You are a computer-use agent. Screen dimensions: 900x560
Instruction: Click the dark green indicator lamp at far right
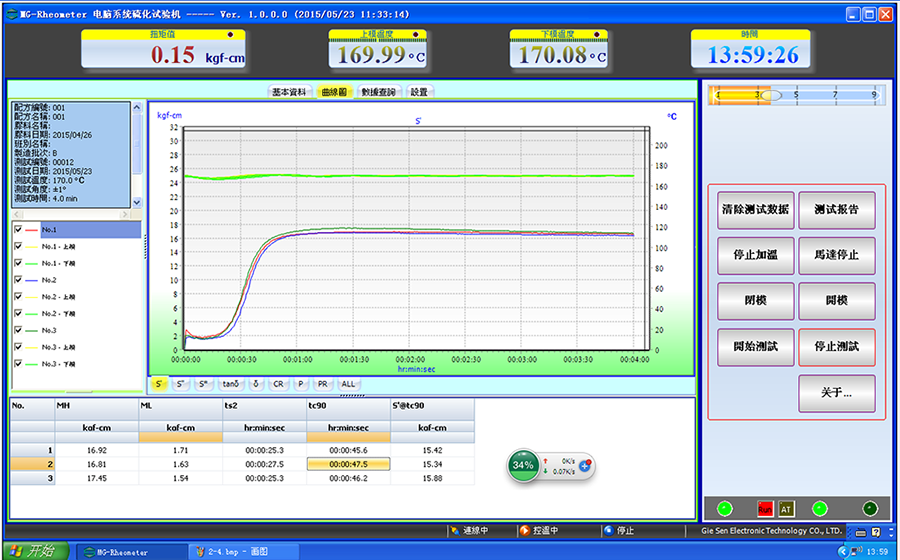(869, 508)
